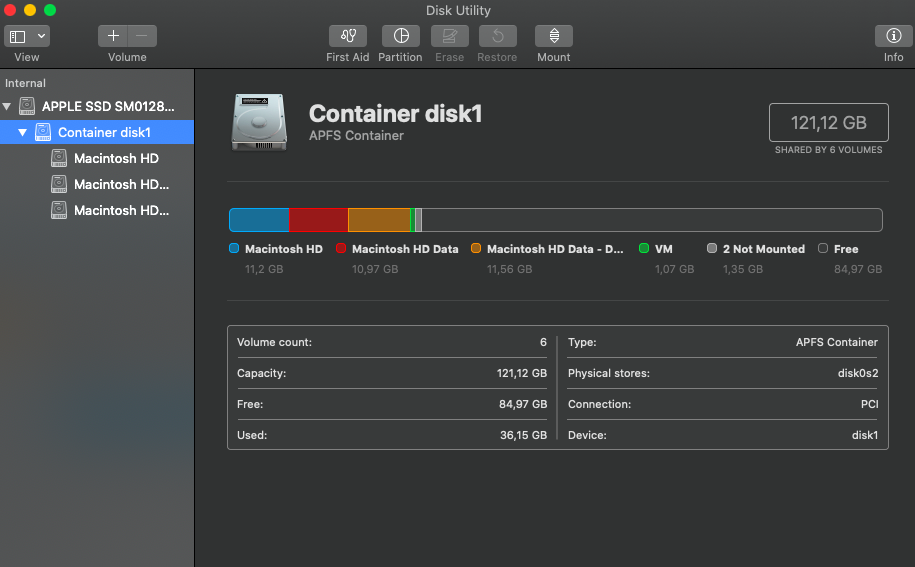Click the Container disk1 title heading

396,114
